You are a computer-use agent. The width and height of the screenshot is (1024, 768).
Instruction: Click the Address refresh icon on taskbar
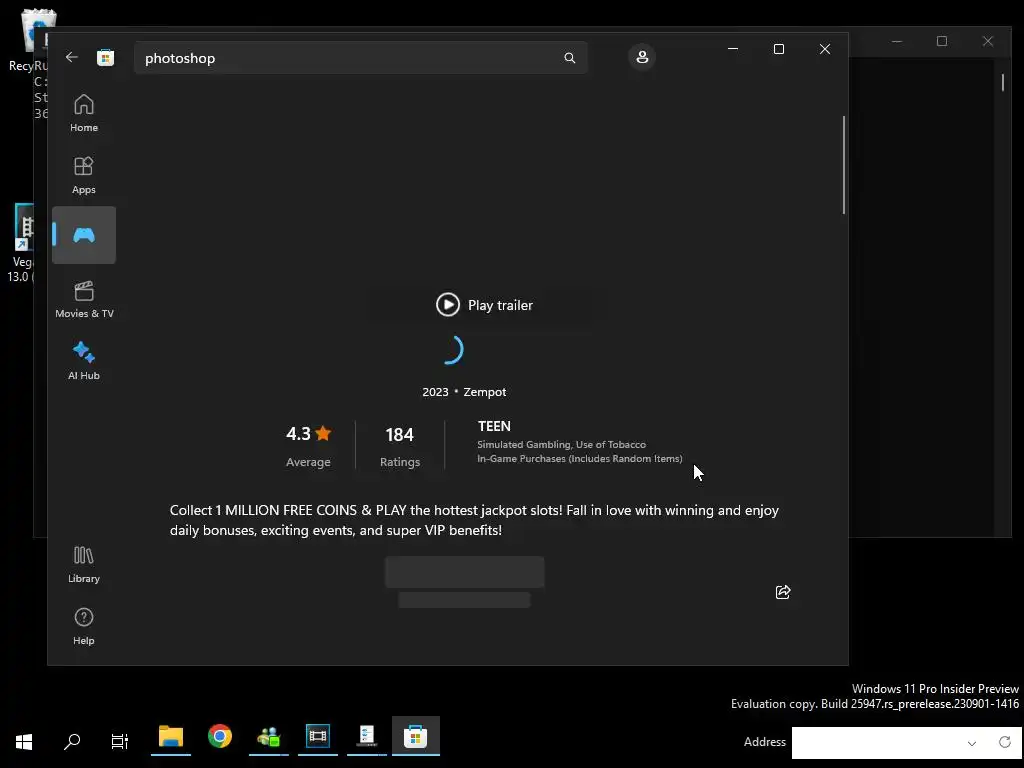click(x=1004, y=742)
